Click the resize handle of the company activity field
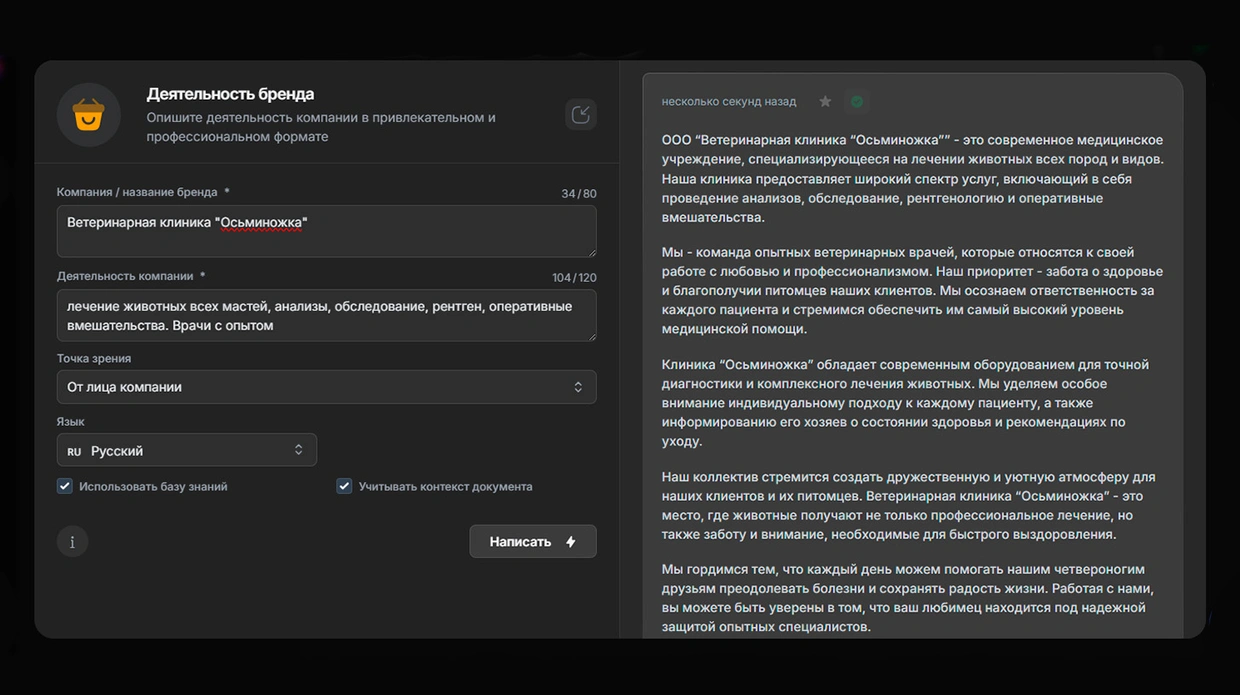The image size is (1240, 695). (590, 335)
